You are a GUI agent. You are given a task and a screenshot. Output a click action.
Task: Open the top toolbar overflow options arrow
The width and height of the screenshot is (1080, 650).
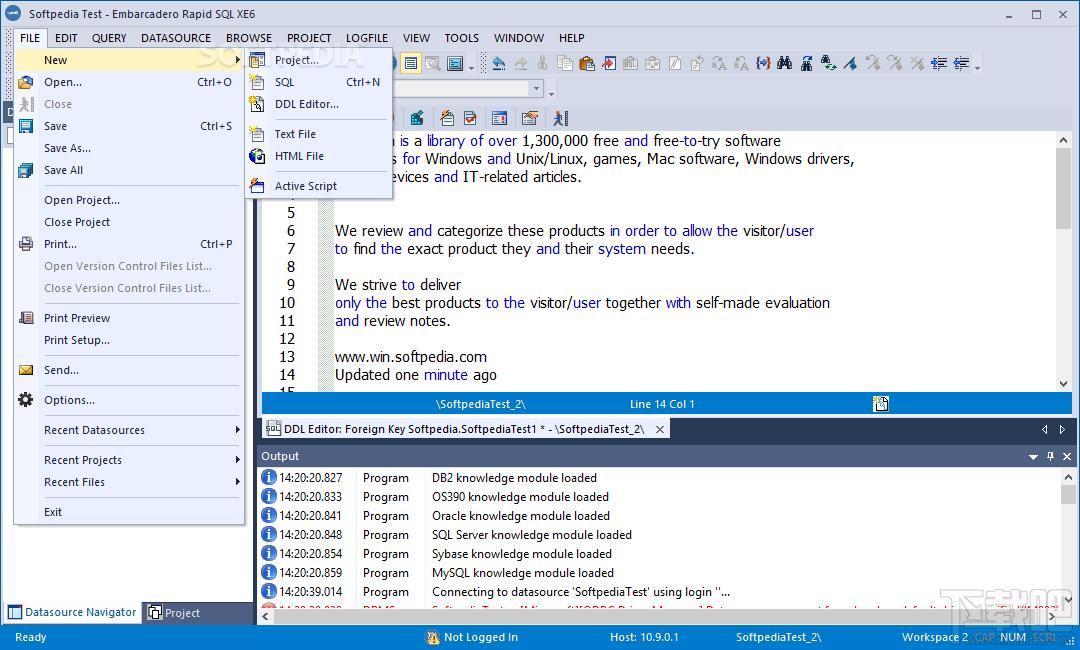pos(977,66)
